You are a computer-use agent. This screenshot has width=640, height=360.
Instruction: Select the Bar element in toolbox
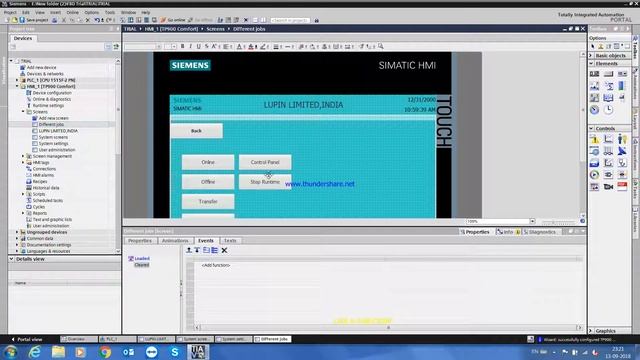pos(622,86)
